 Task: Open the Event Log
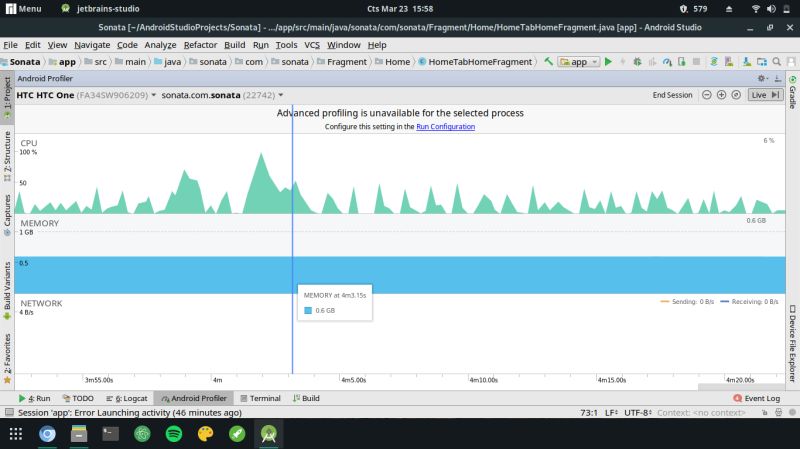(757, 398)
